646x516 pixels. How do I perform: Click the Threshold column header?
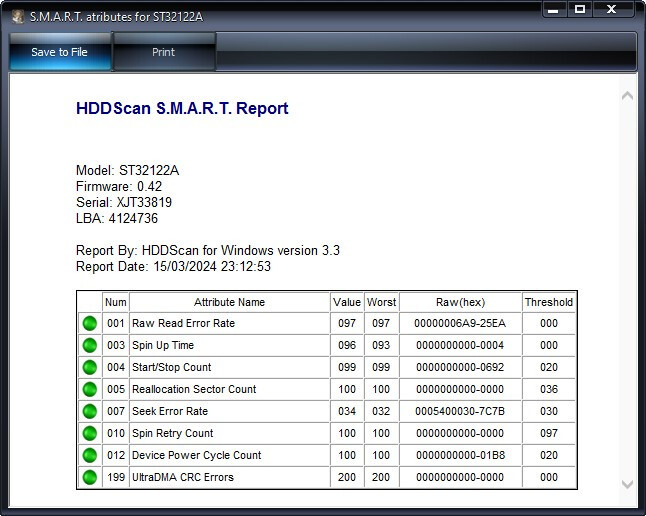(549, 302)
